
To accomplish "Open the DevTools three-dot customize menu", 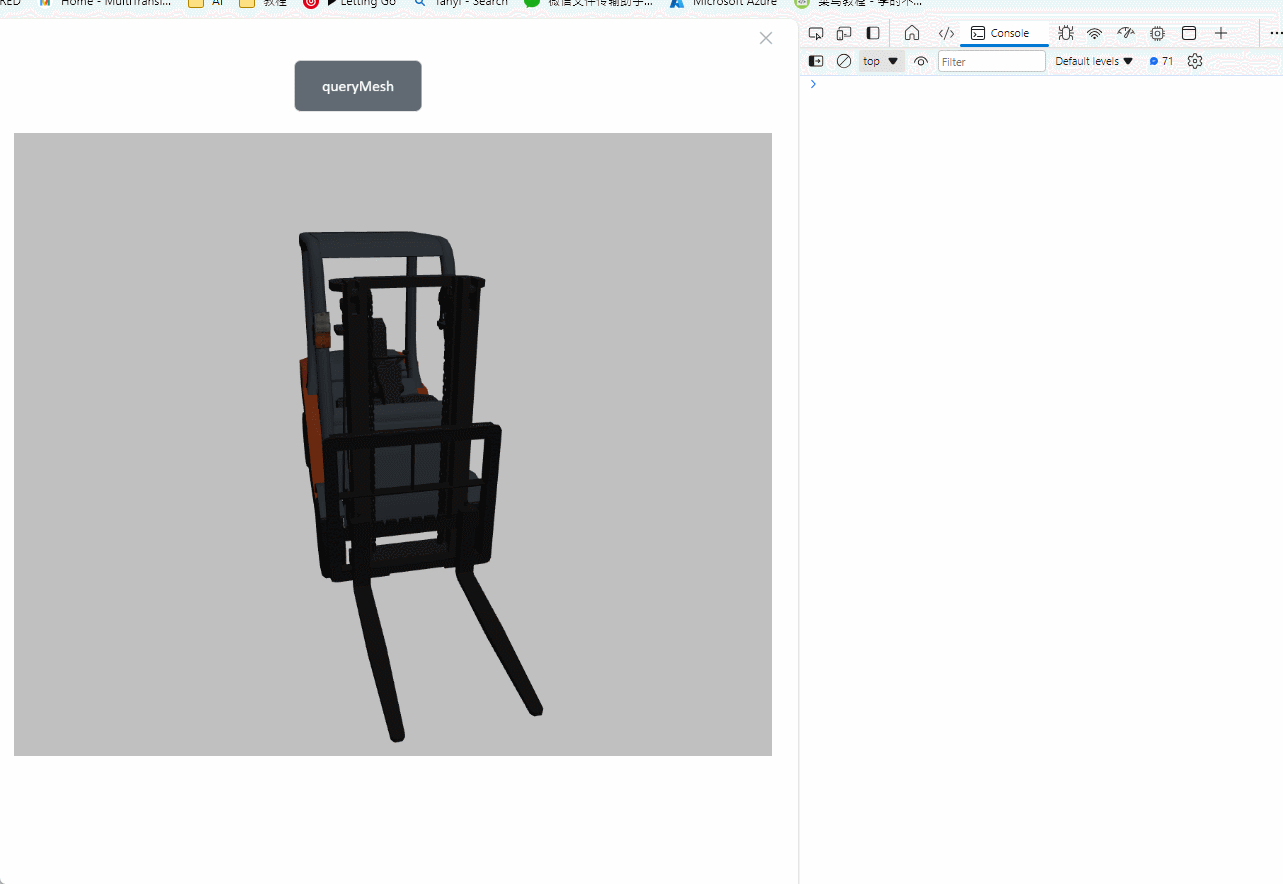I will (1275, 33).
